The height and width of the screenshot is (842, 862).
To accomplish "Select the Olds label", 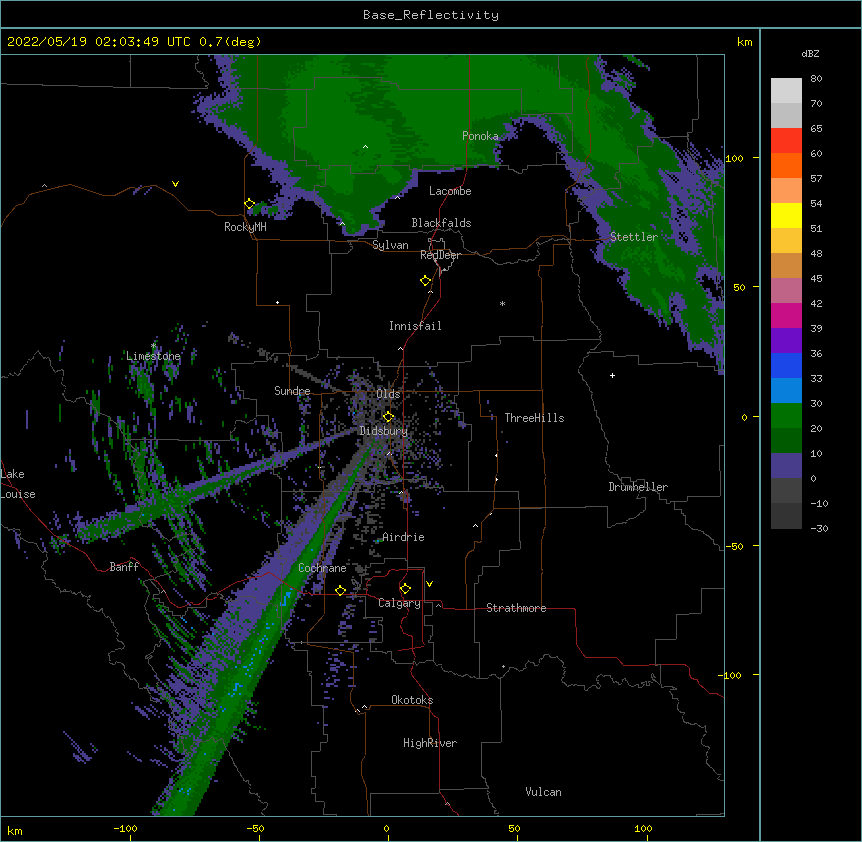I will tap(388, 394).
